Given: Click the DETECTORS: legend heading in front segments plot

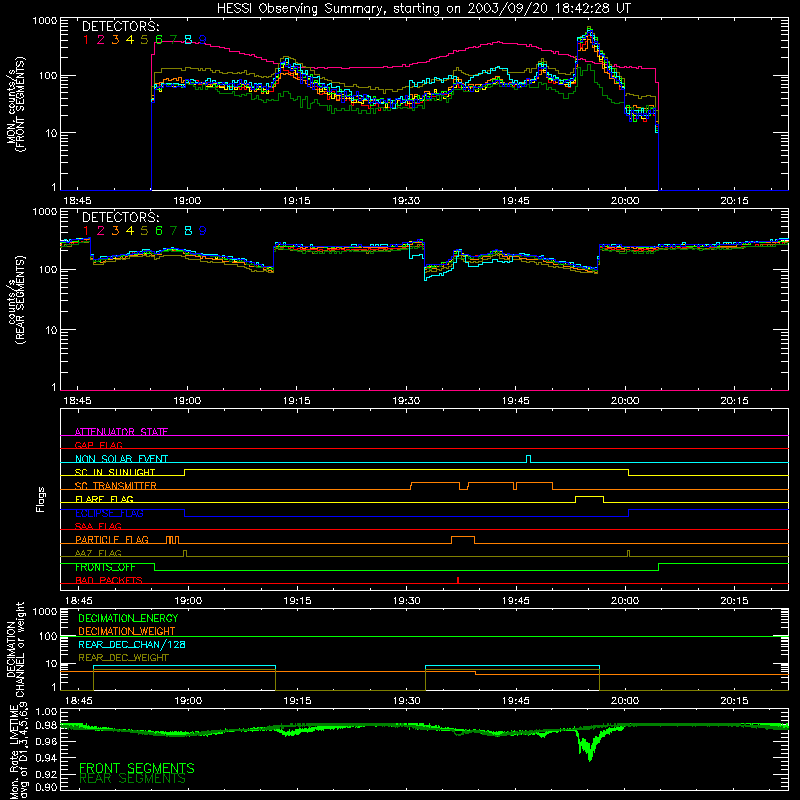Looking at the screenshot, I should [x=120, y=26].
